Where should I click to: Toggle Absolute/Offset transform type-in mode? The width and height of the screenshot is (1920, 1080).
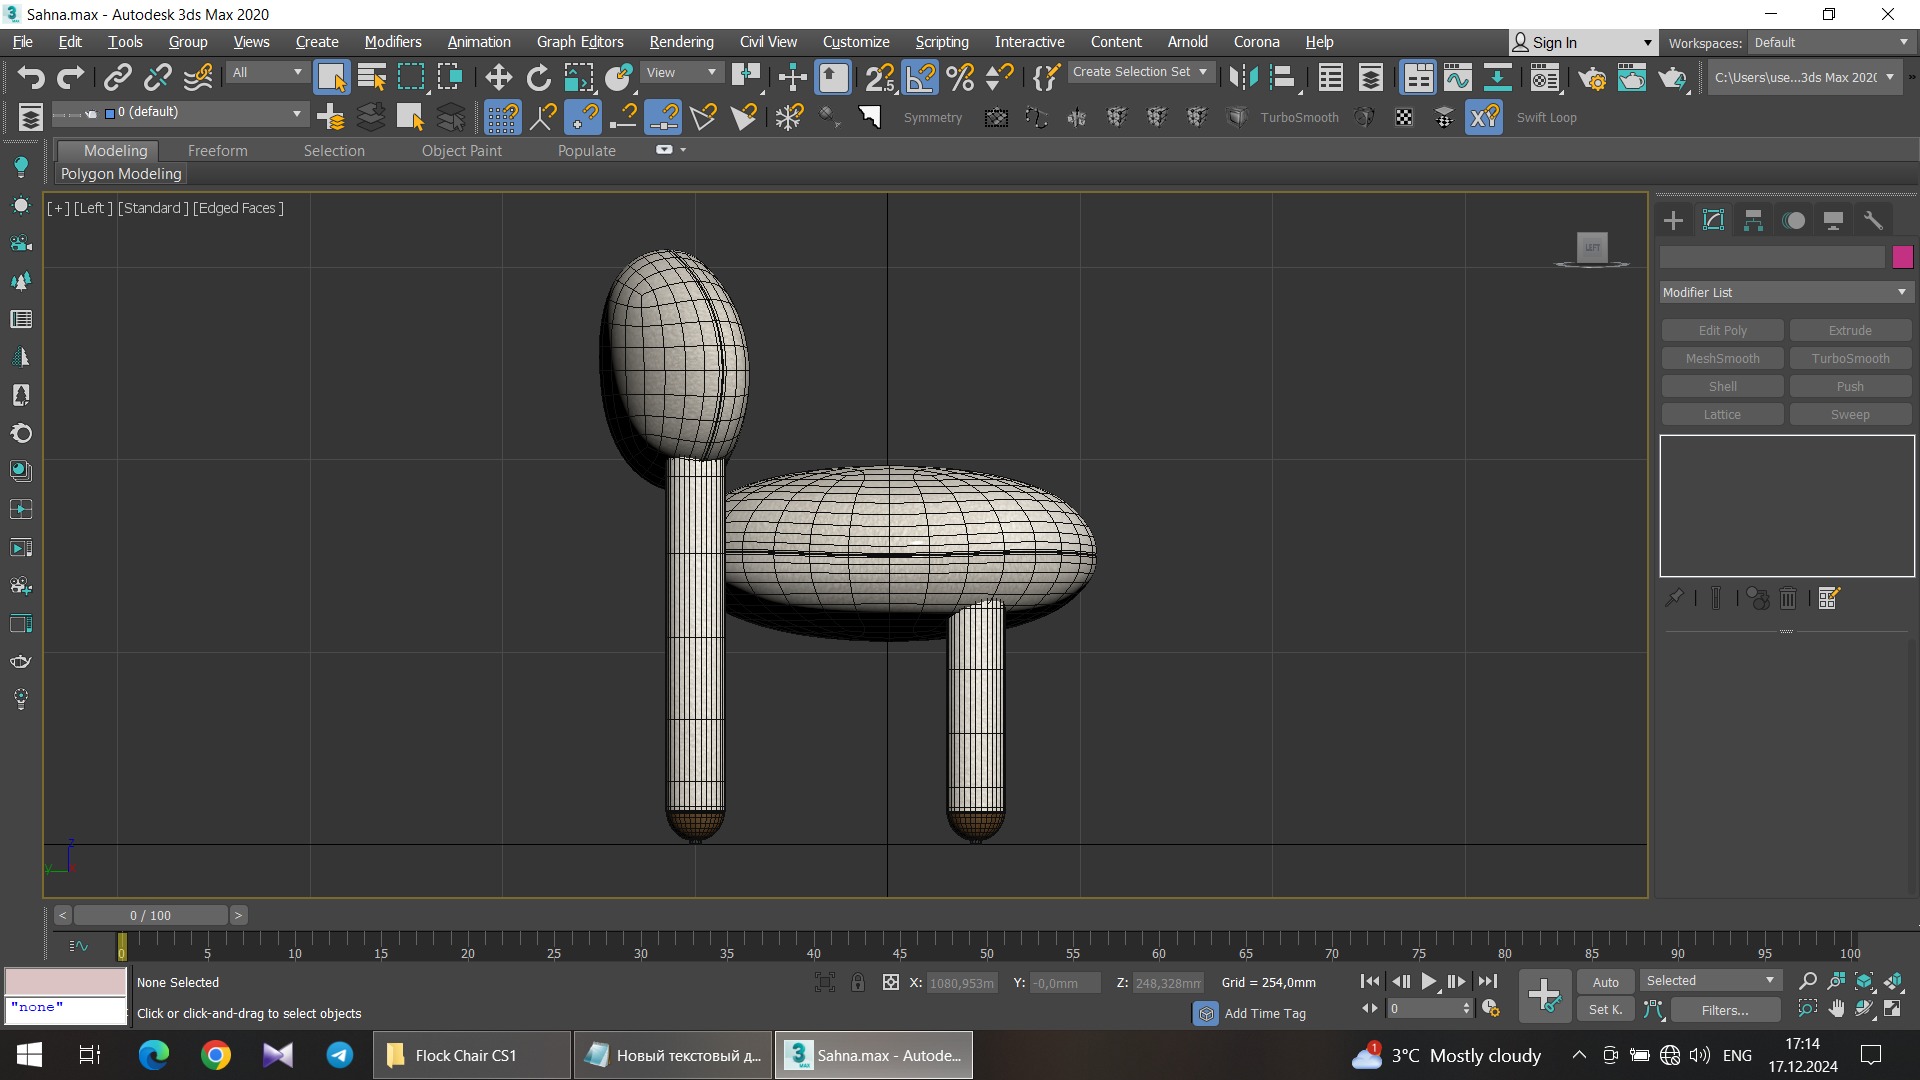point(891,982)
